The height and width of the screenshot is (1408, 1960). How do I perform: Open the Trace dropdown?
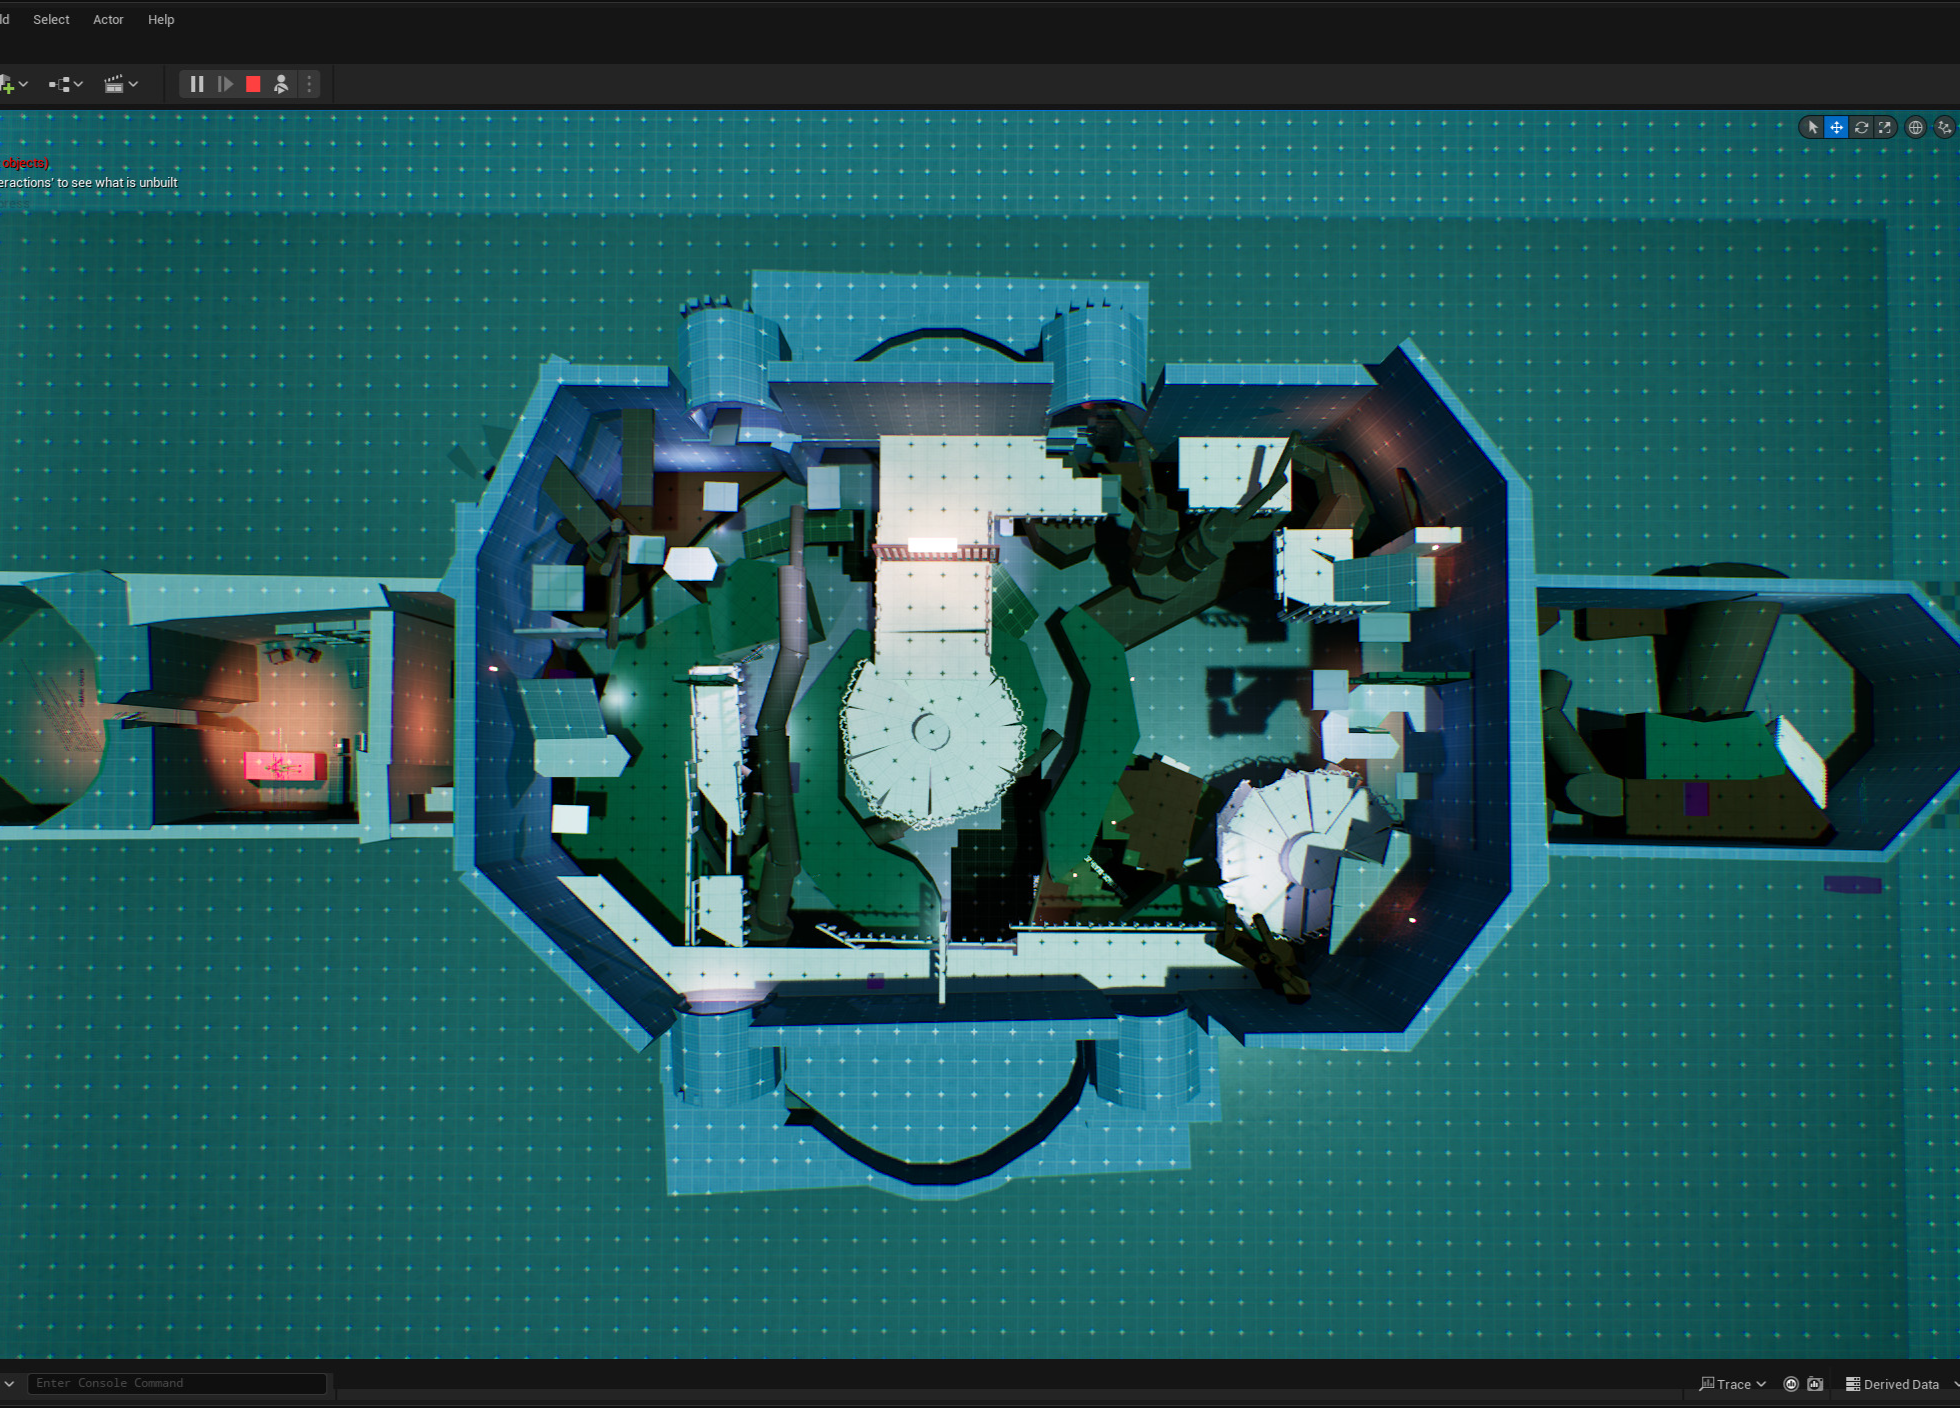[1733, 1384]
